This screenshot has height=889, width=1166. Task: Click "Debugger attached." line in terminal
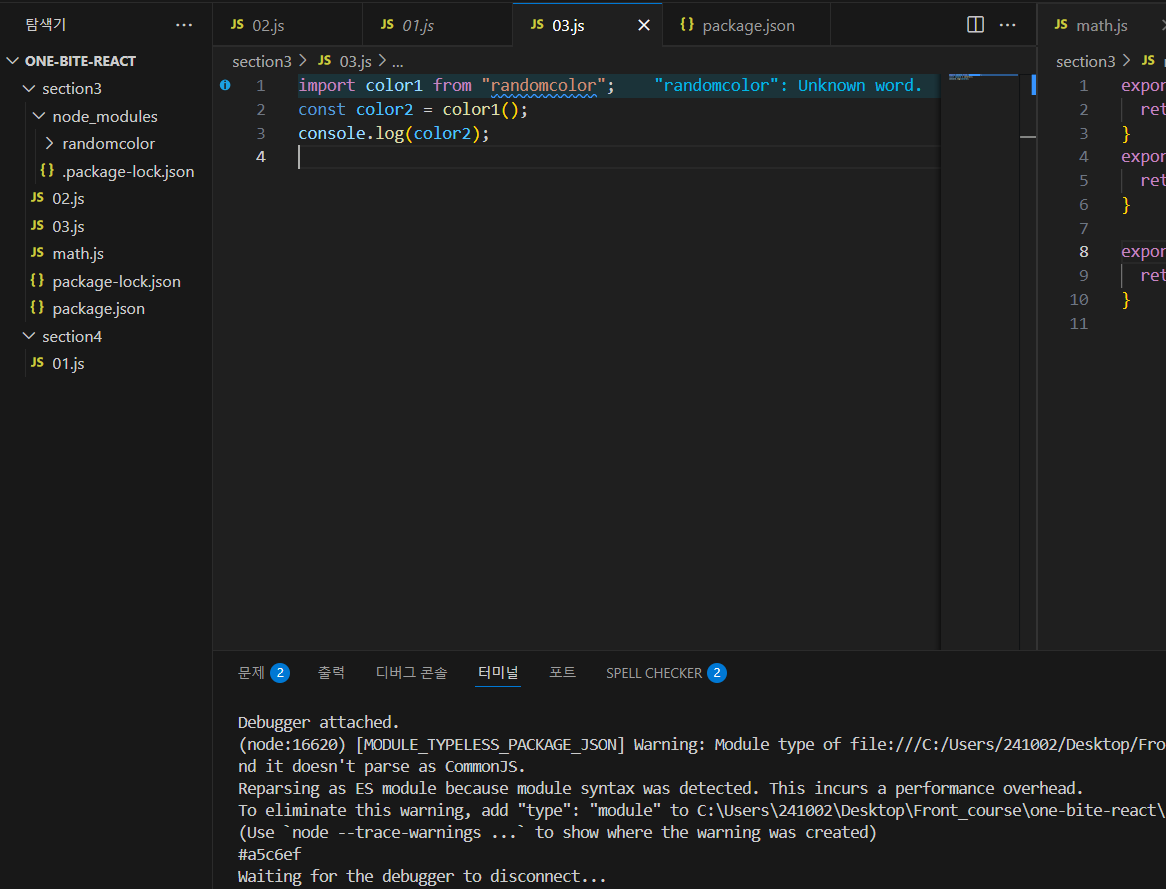tap(318, 722)
